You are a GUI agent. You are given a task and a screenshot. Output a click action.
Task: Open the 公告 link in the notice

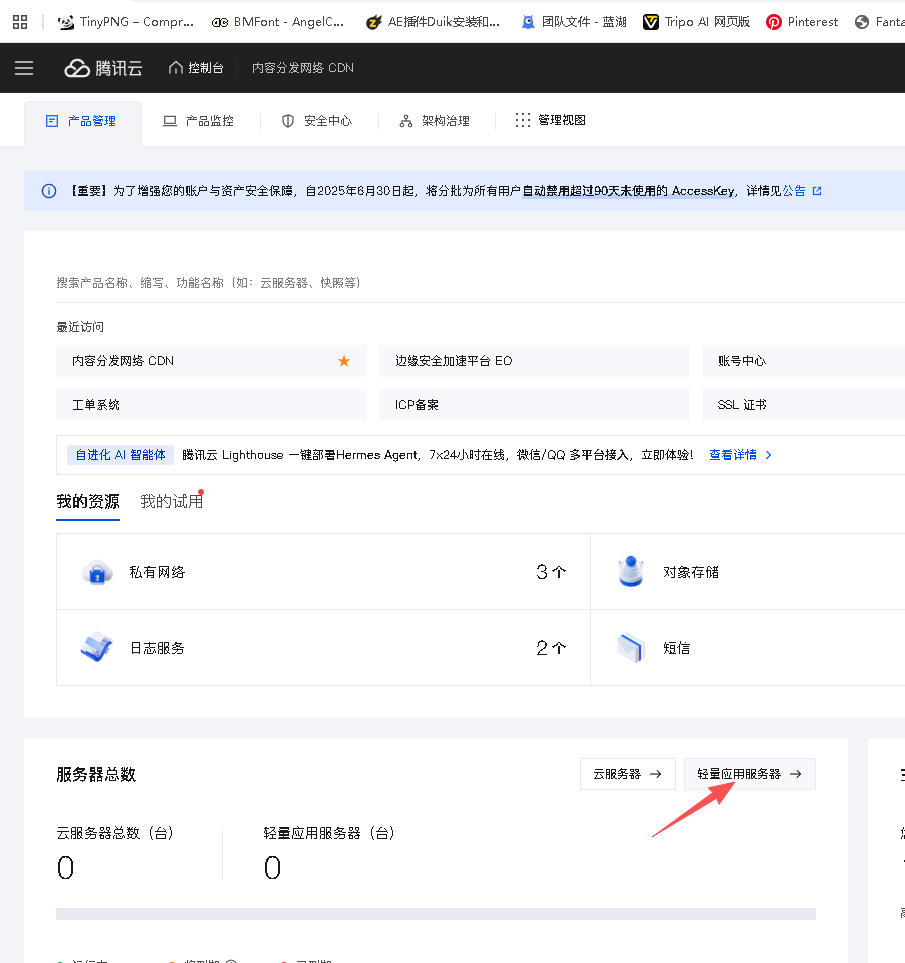pyautogui.click(x=794, y=191)
